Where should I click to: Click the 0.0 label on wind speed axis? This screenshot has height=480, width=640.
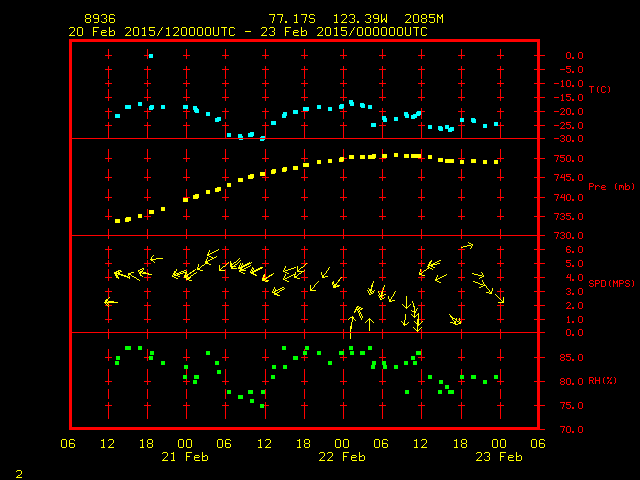pyautogui.click(x=574, y=333)
